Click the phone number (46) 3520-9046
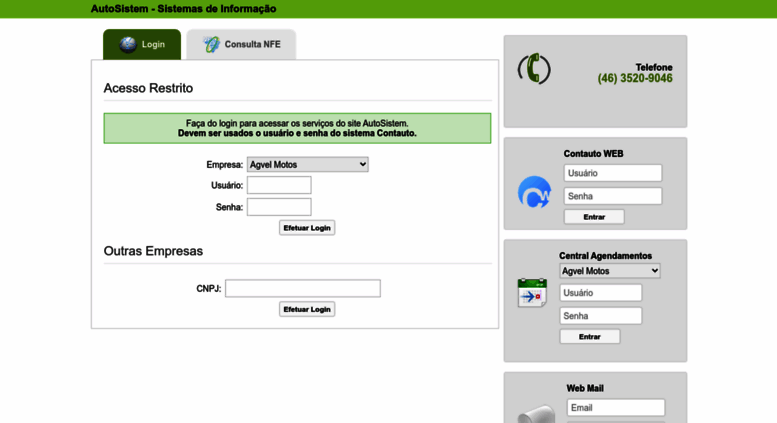This screenshot has width=777, height=423. pyautogui.click(x=635, y=78)
